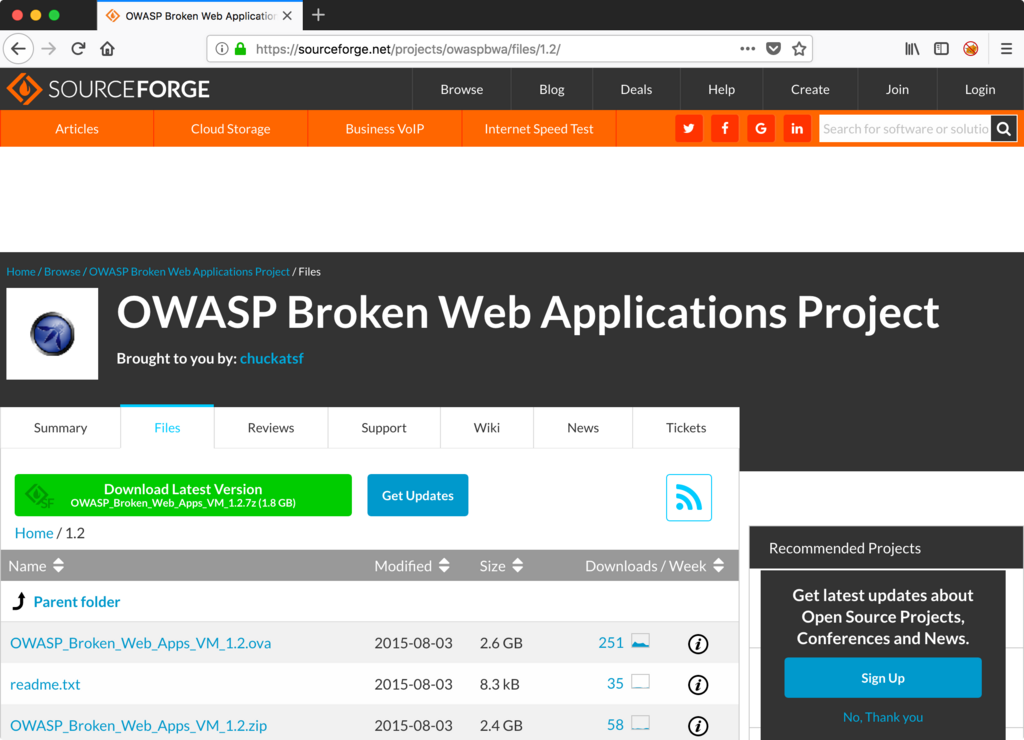Viewport: 1024px width, 740px height.
Task: Click the SourceForge logo
Action: [108, 89]
